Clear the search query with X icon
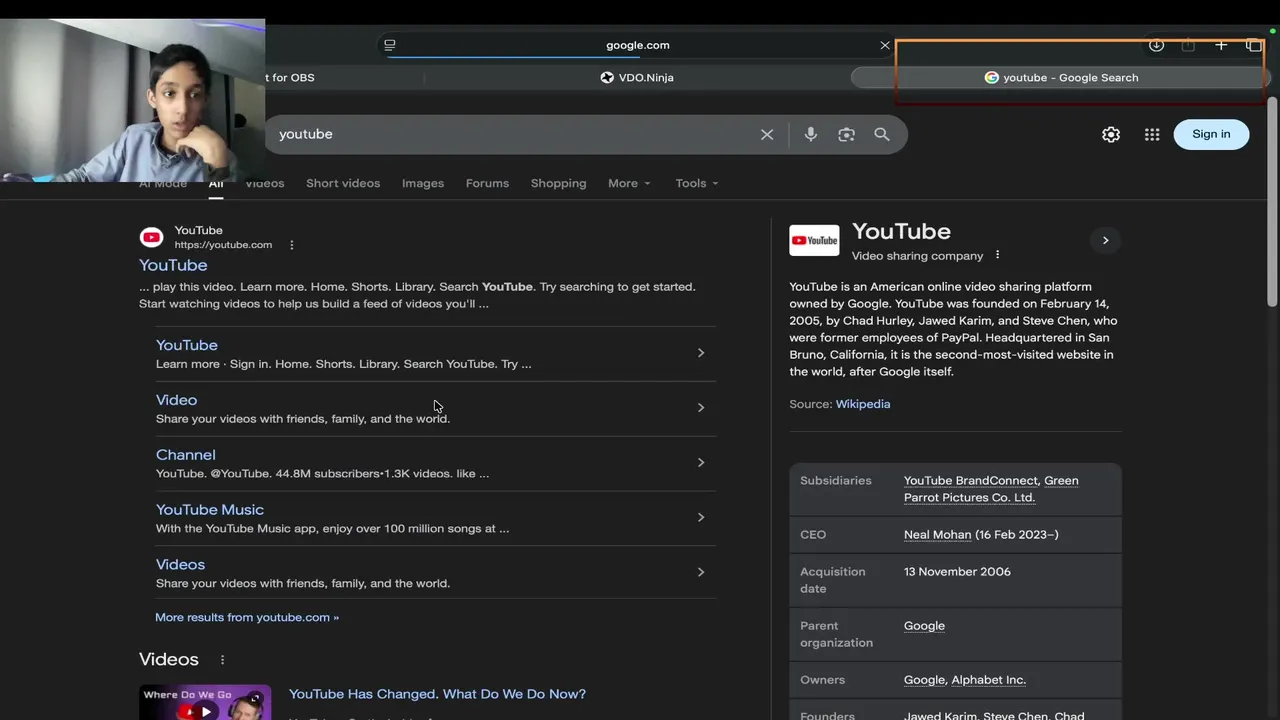Viewport: 1280px width, 720px height. [x=767, y=134]
